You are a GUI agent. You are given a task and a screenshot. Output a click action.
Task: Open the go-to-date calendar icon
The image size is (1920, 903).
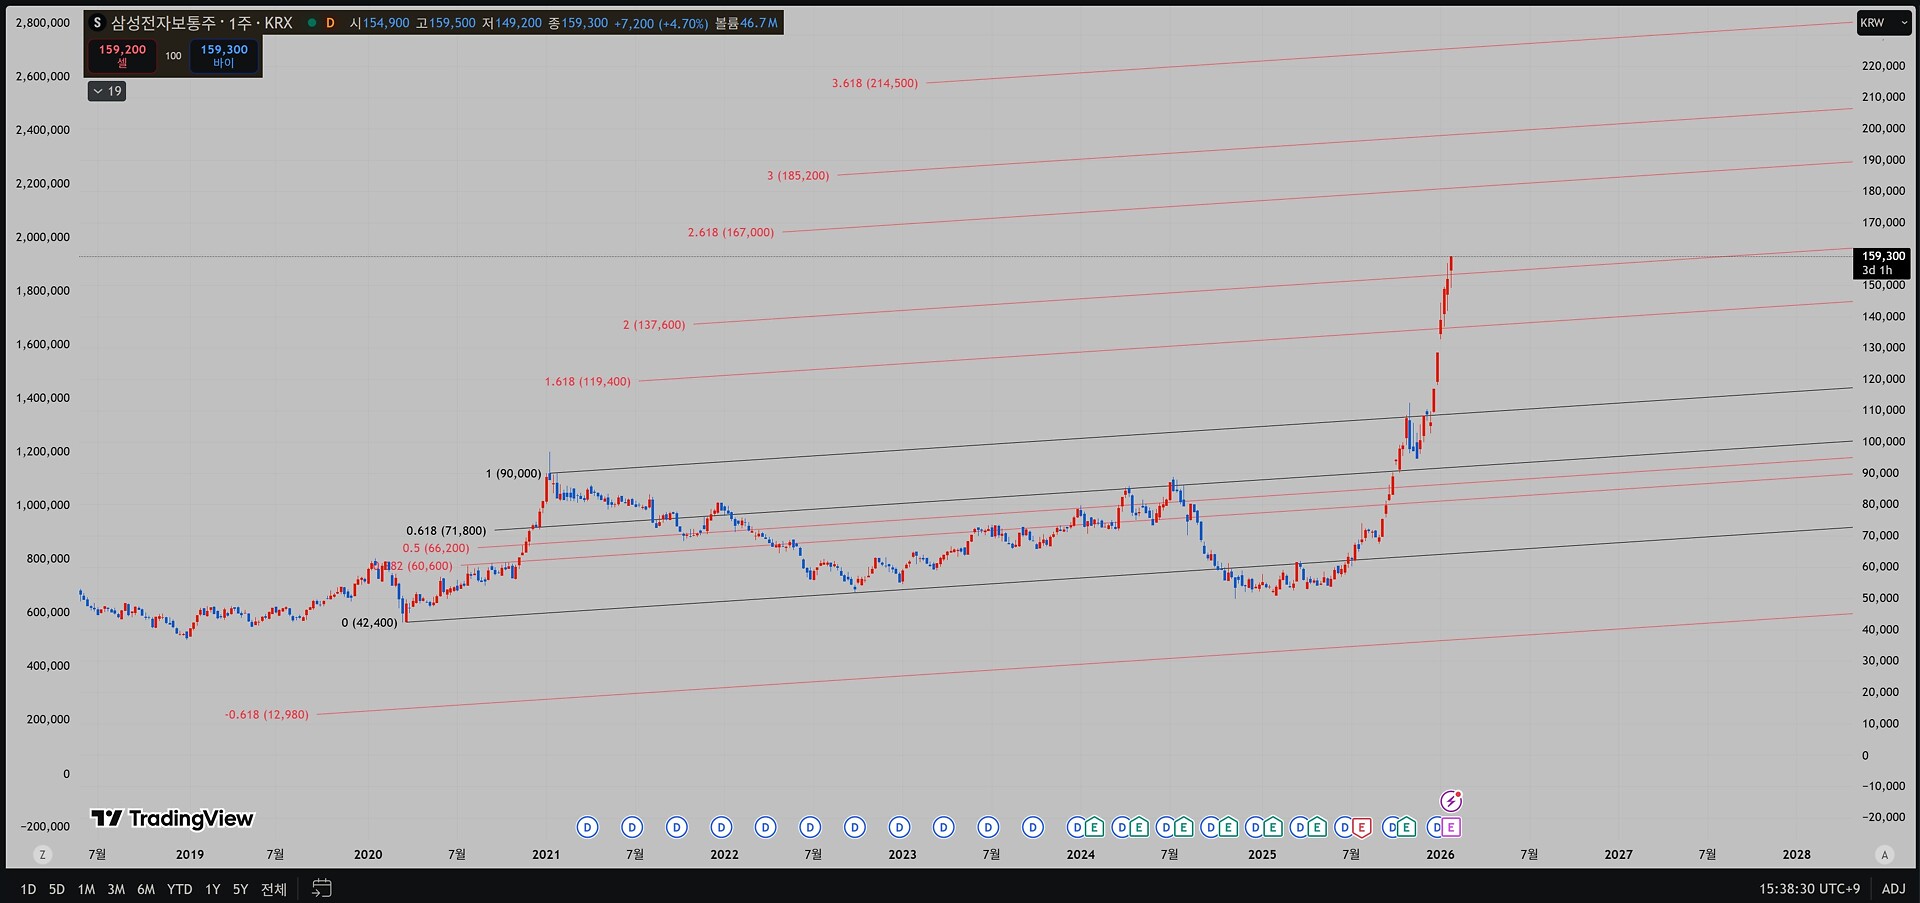pyautogui.click(x=321, y=888)
